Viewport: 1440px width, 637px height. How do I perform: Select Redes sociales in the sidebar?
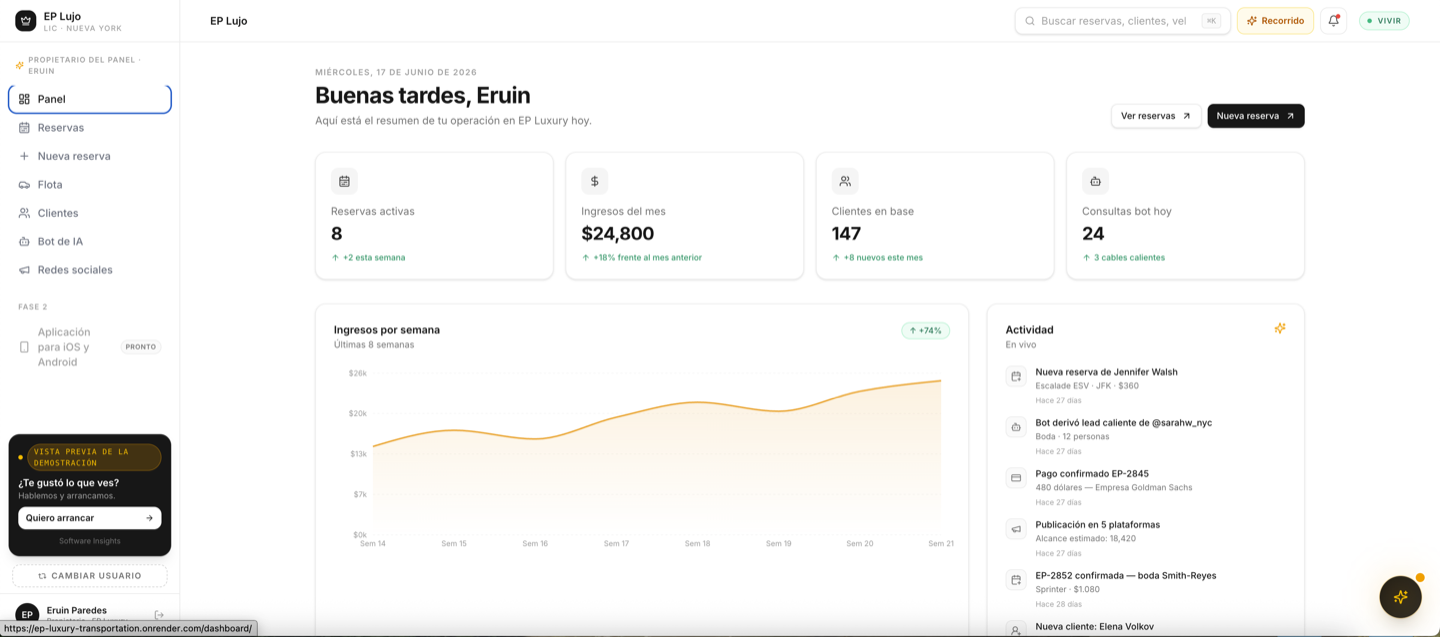(90, 270)
